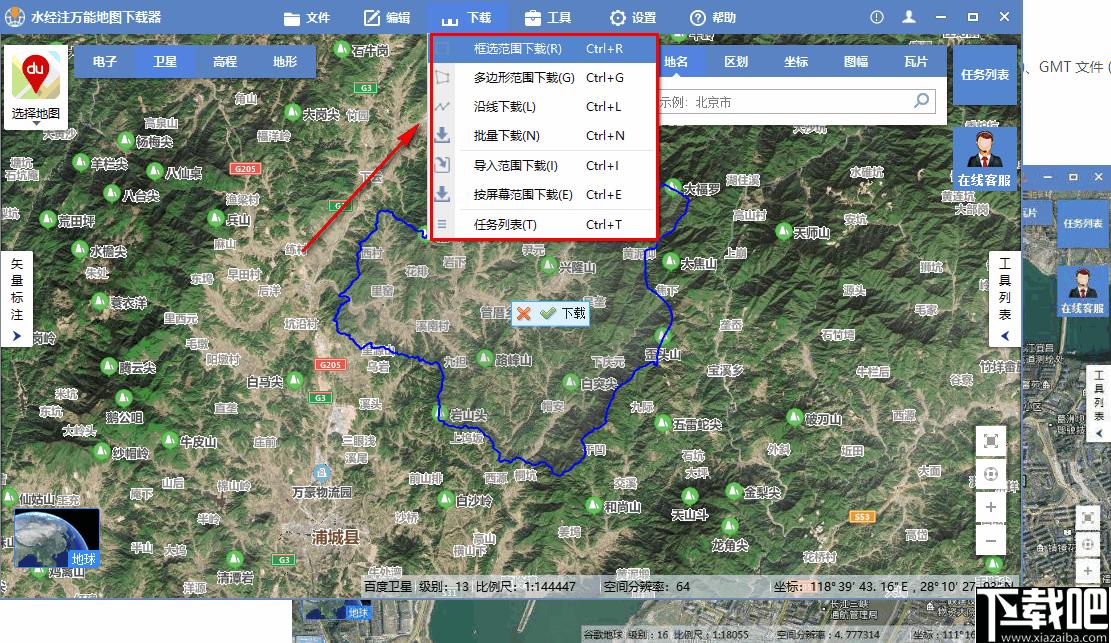Choose 任务列表(T) menu entry
The width and height of the screenshot is (1111, 643).
pos(543,224)
